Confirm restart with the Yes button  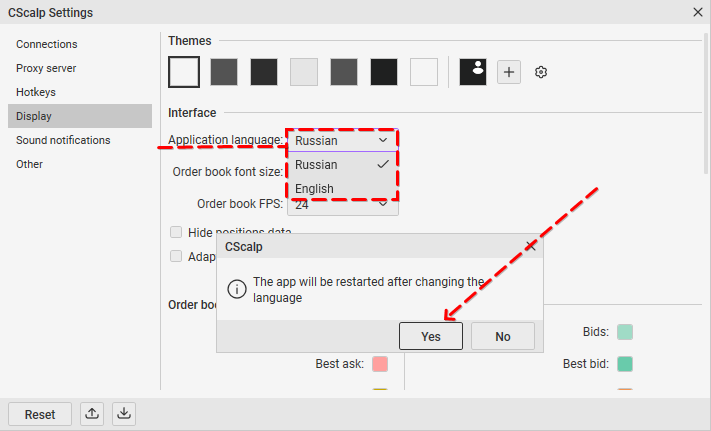pos(431,336)
